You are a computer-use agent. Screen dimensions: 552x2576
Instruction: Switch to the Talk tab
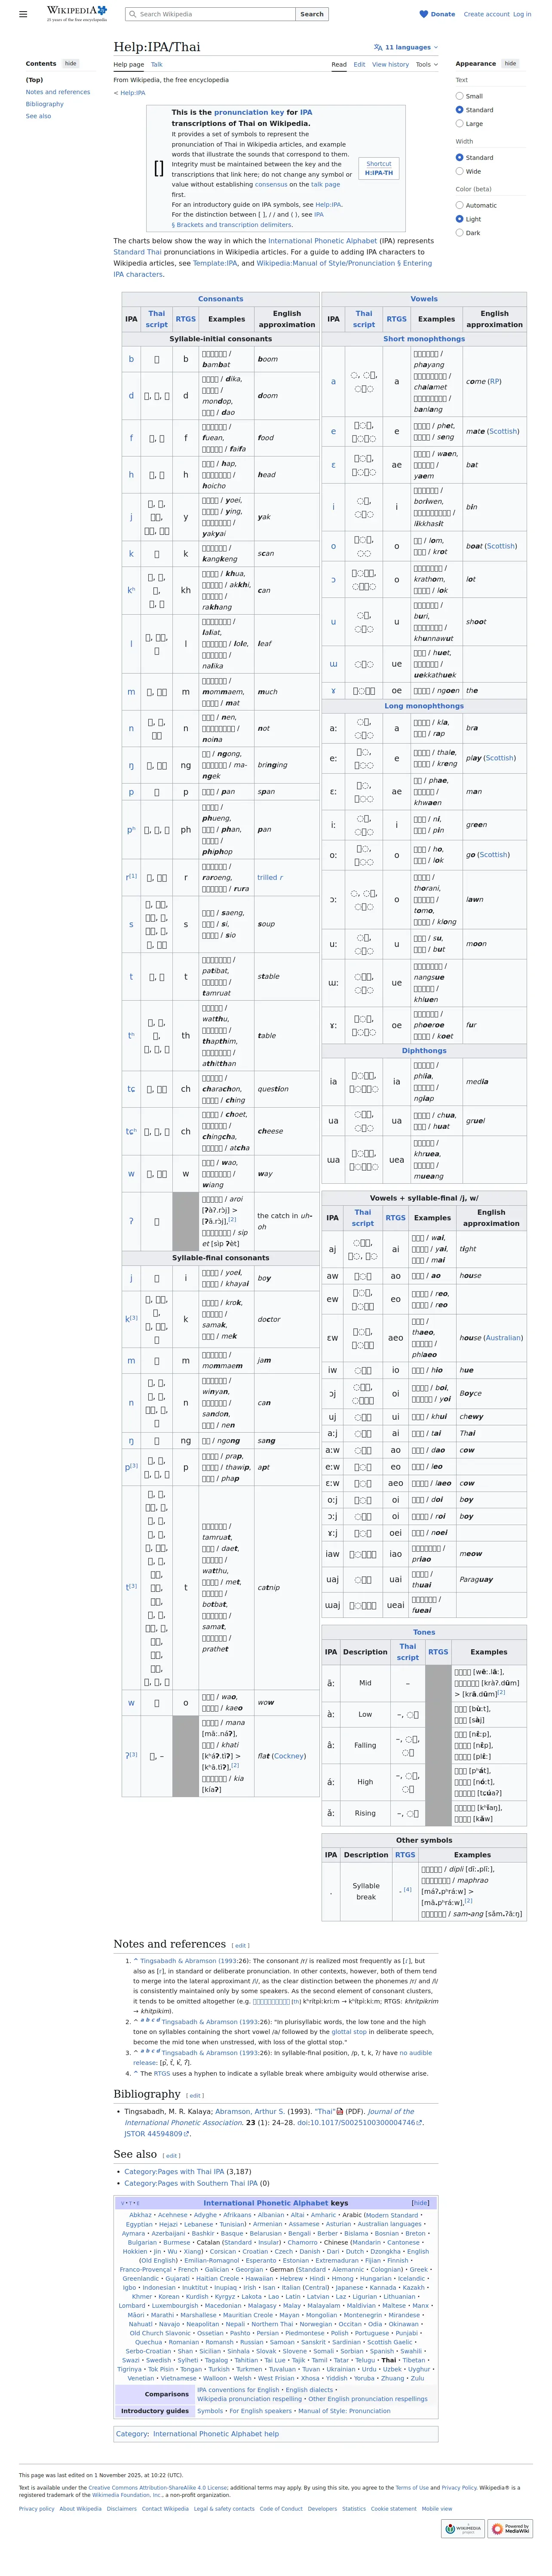pyautogui.click(x=157, y=64)
